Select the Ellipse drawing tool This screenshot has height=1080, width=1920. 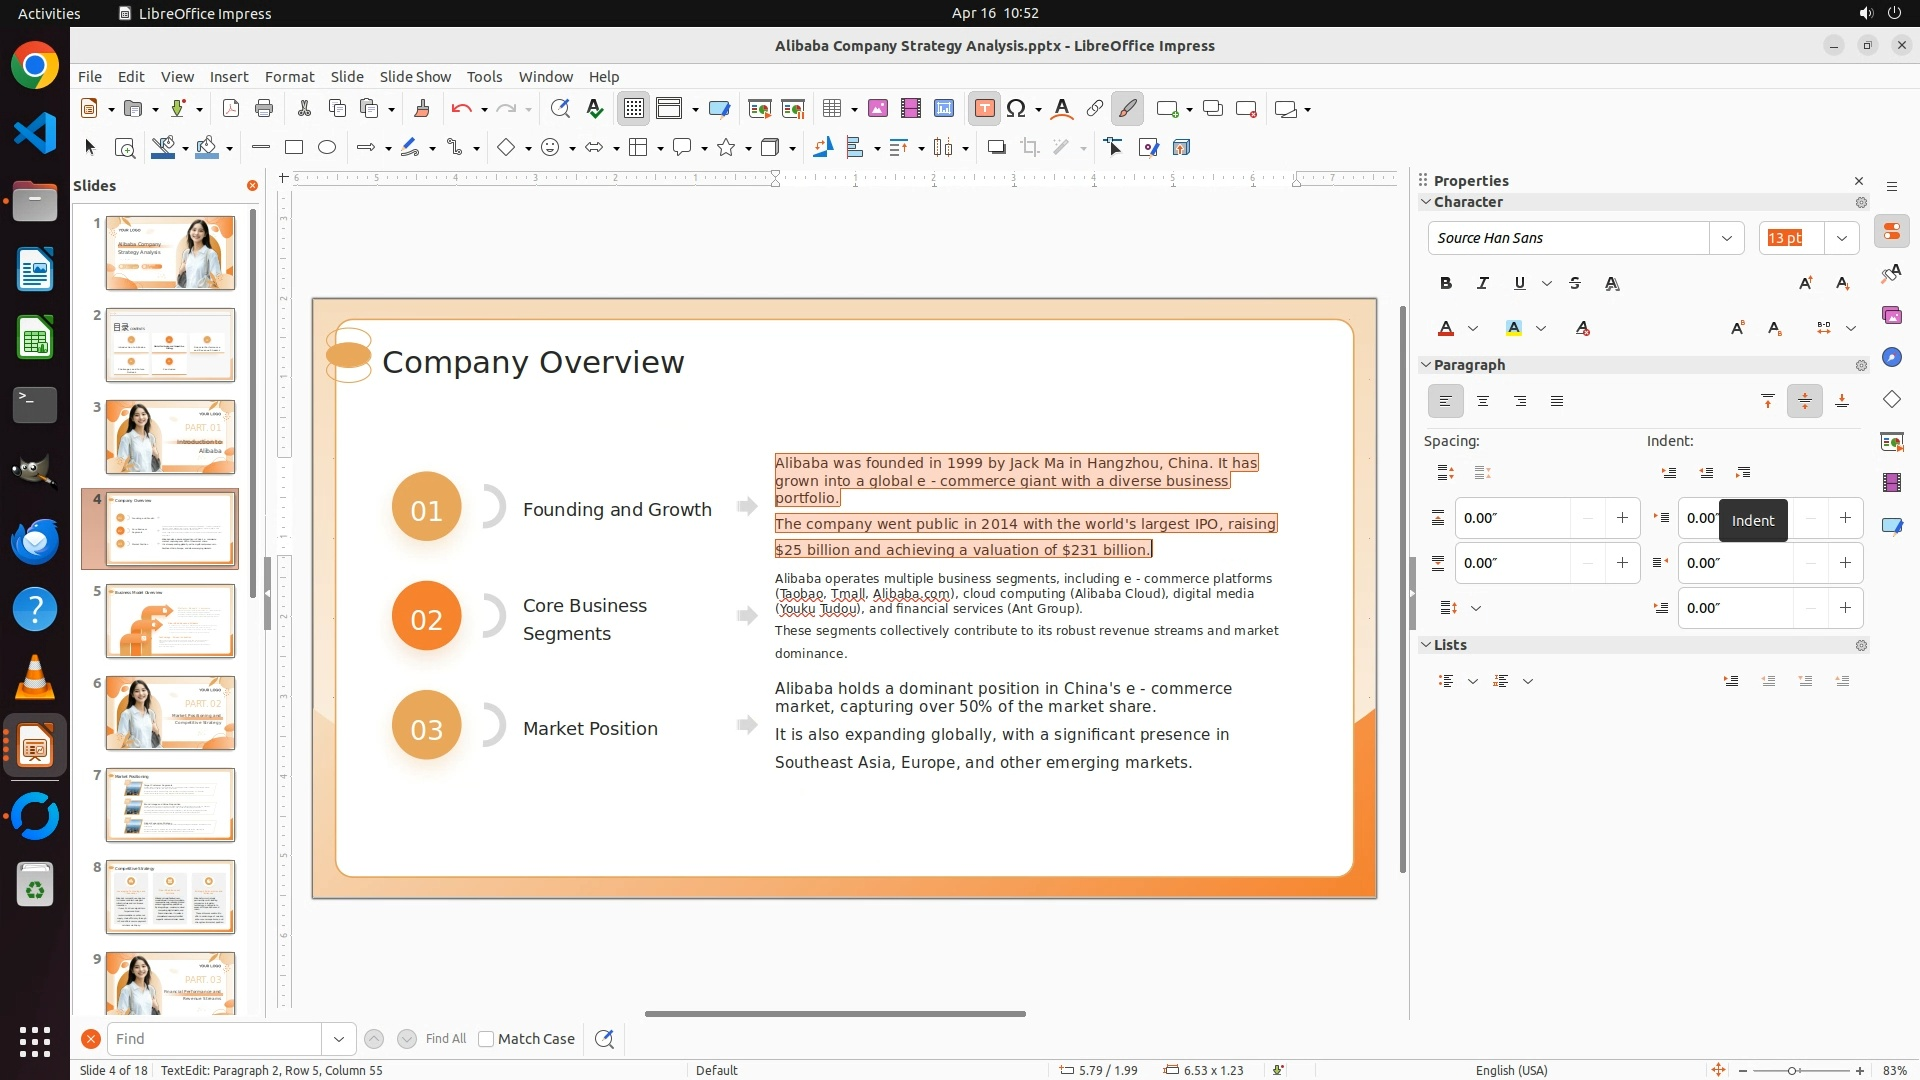327,147
